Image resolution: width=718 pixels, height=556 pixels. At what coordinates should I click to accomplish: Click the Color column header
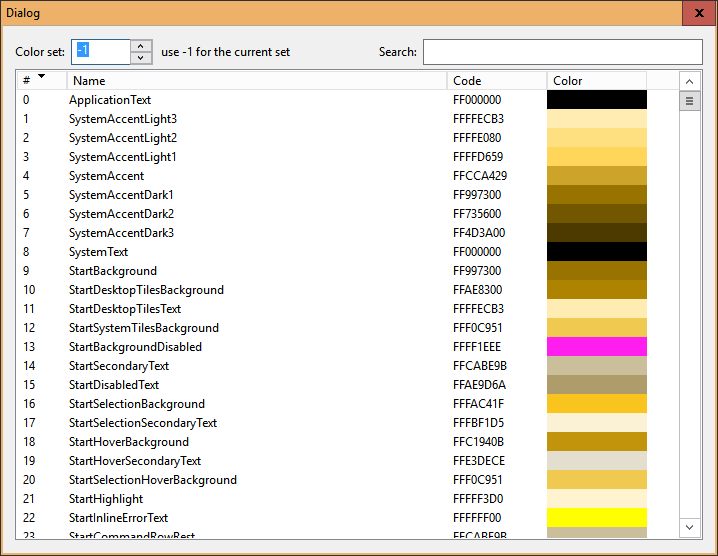click(597, 81)
